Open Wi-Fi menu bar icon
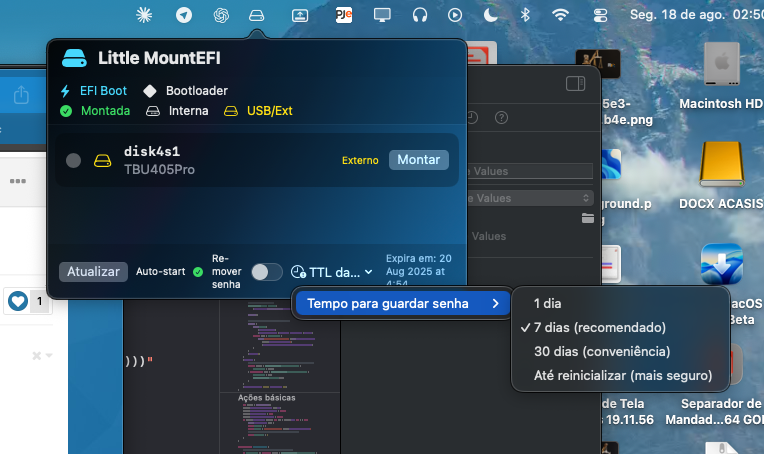The width and height of the screenshot is (764, 454). pos(560,15)
